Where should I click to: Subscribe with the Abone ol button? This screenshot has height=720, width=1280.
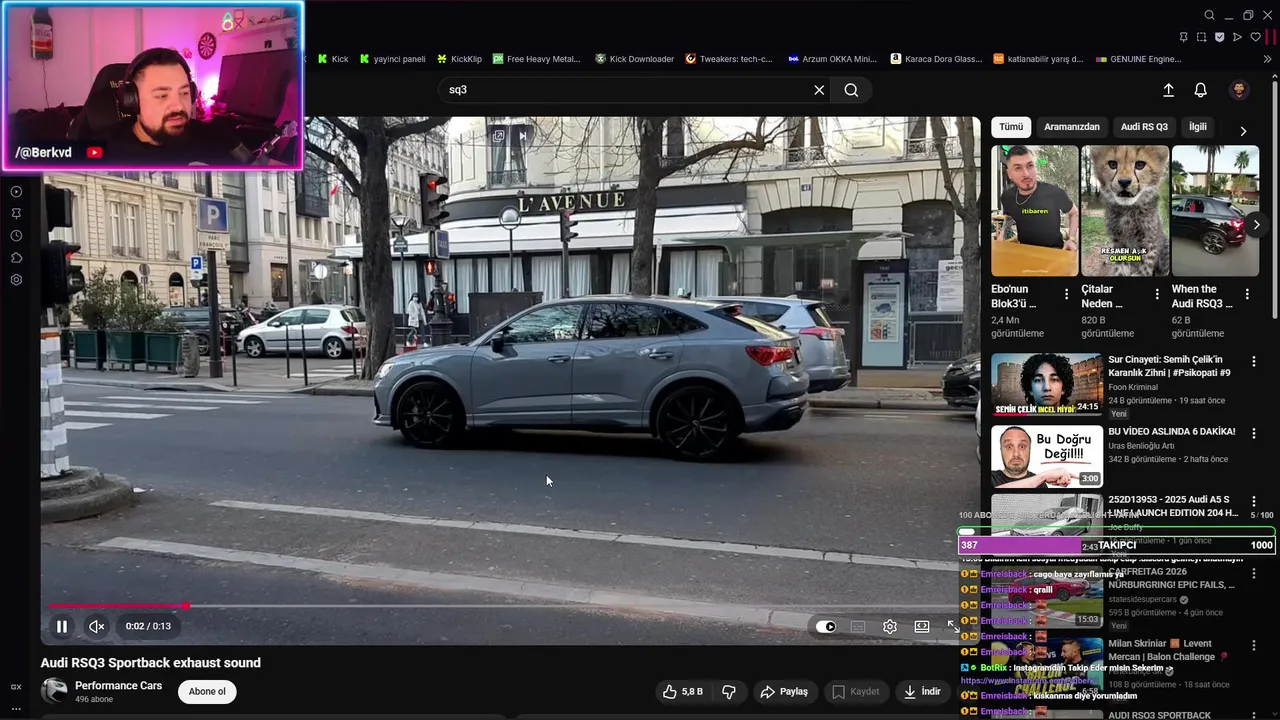(207, 691)
